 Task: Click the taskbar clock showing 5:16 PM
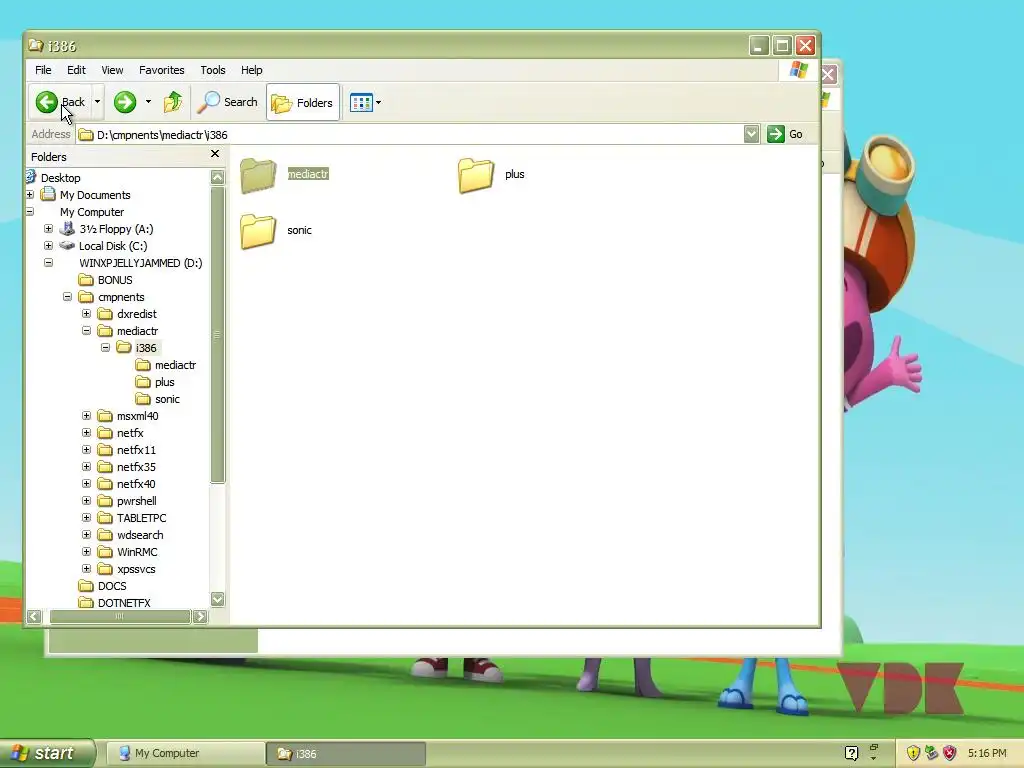pos(987,753)
